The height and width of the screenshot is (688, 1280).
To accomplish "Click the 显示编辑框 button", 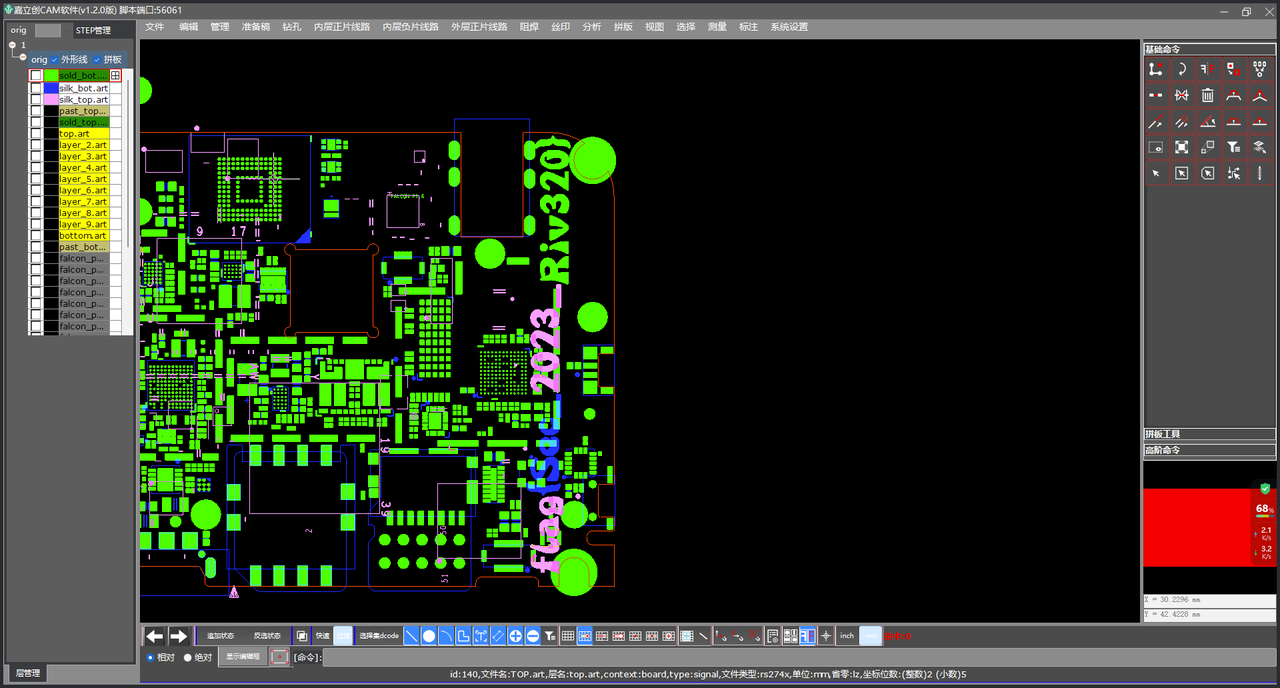I will pos(242,657).
